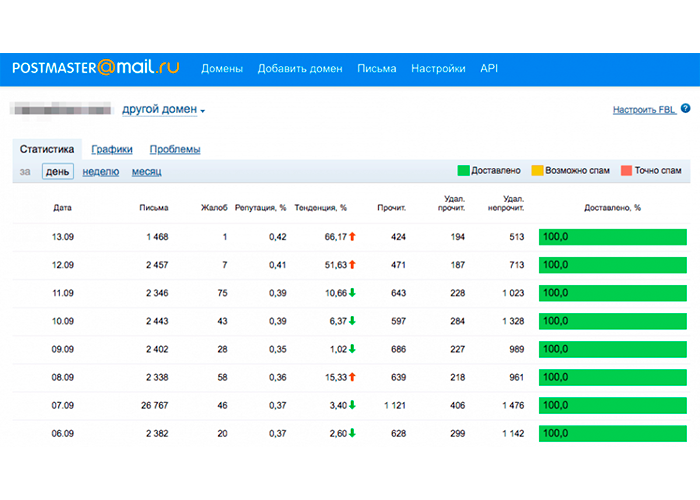Click the delivery bar for 13.09
Screen dimensions: 700x500
[612, 237]
